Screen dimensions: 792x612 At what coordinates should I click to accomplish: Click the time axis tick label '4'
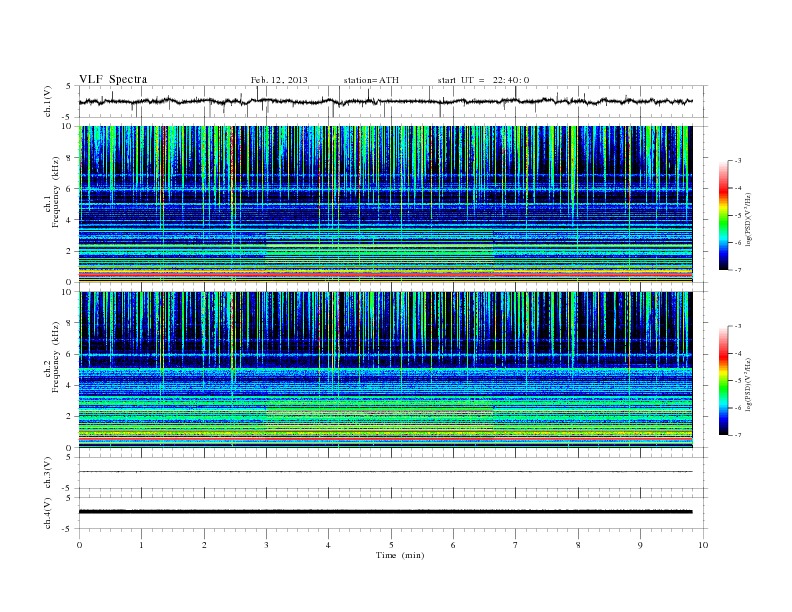tap(329, 545)
